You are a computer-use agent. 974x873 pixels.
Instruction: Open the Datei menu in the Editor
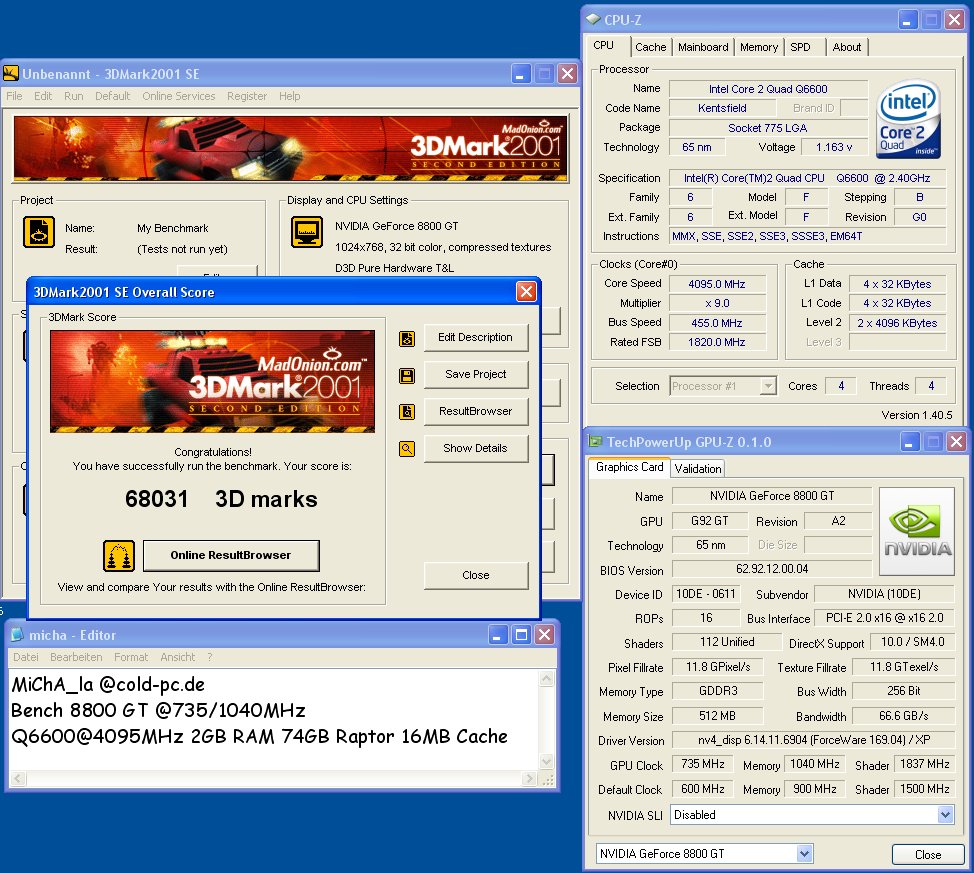[25, 657]
